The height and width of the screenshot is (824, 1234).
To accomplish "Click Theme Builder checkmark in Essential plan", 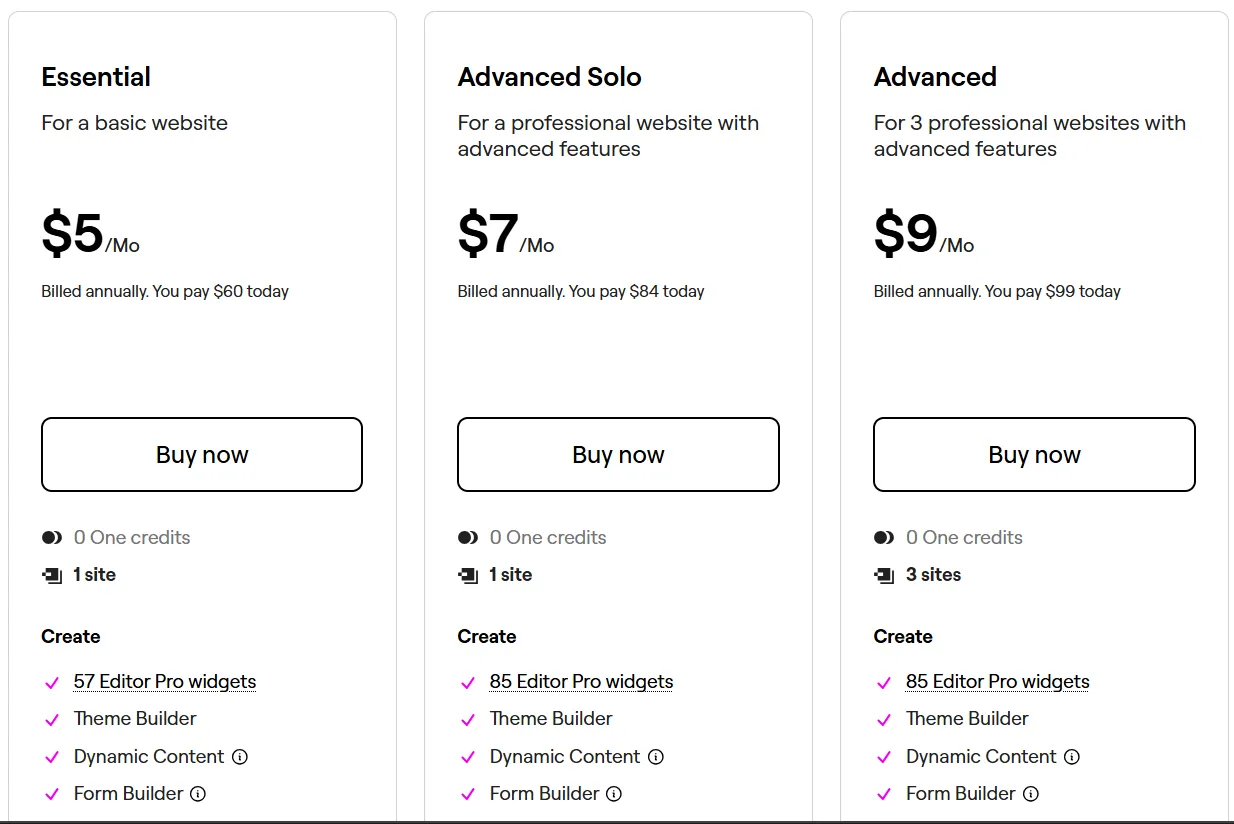I will (x=52, y=720).
